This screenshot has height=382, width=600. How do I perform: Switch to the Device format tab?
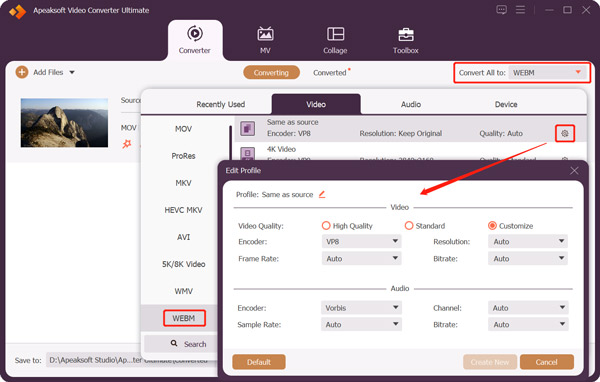tap(506, 104)
